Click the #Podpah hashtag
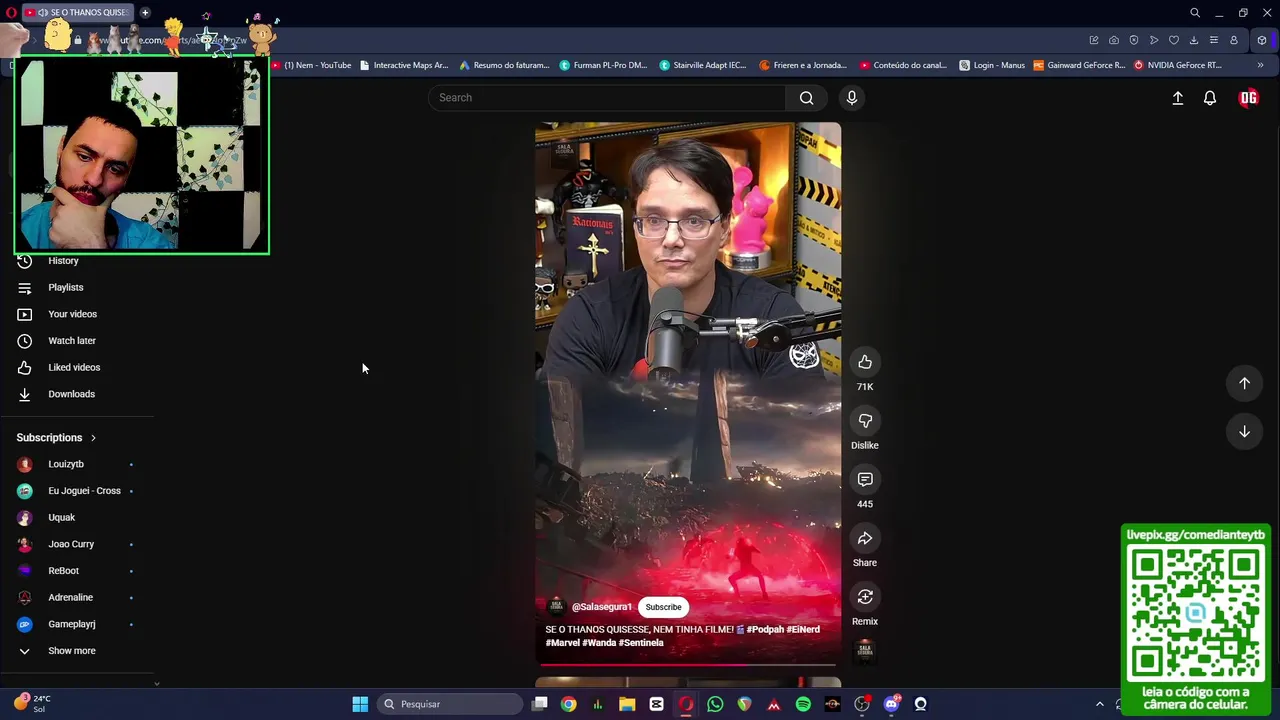Image resolution: width=1280 pixels, height=720 pixels. 765,629
